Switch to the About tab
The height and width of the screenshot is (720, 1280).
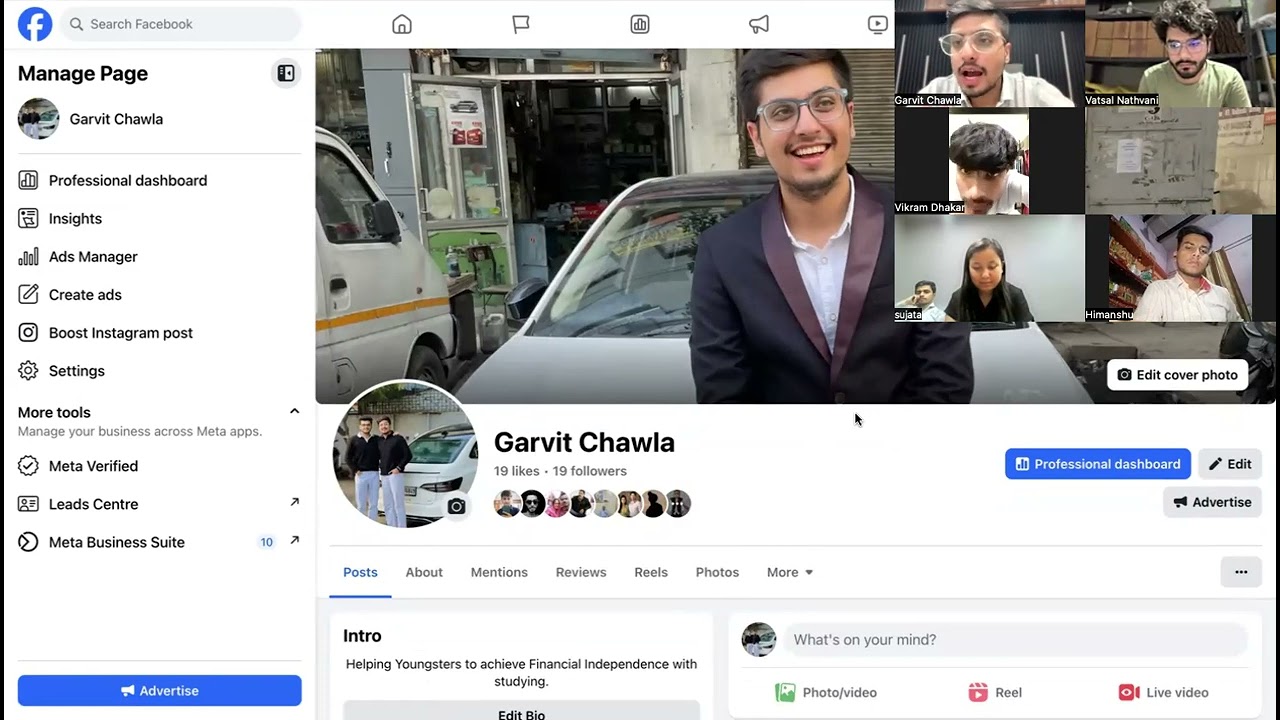click(x=424, y=572)
